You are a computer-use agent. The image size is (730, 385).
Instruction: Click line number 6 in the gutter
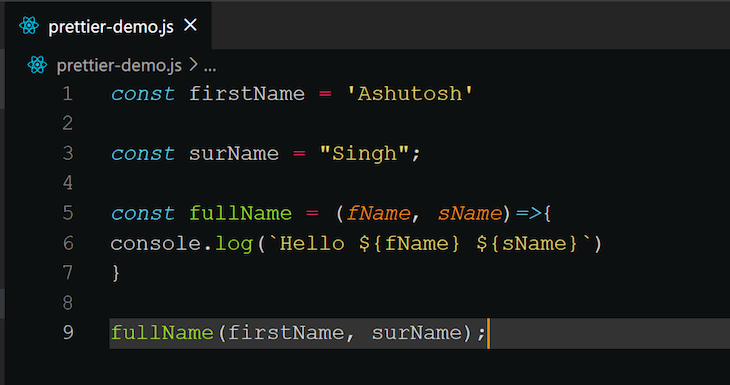click(x=68, y=243)
